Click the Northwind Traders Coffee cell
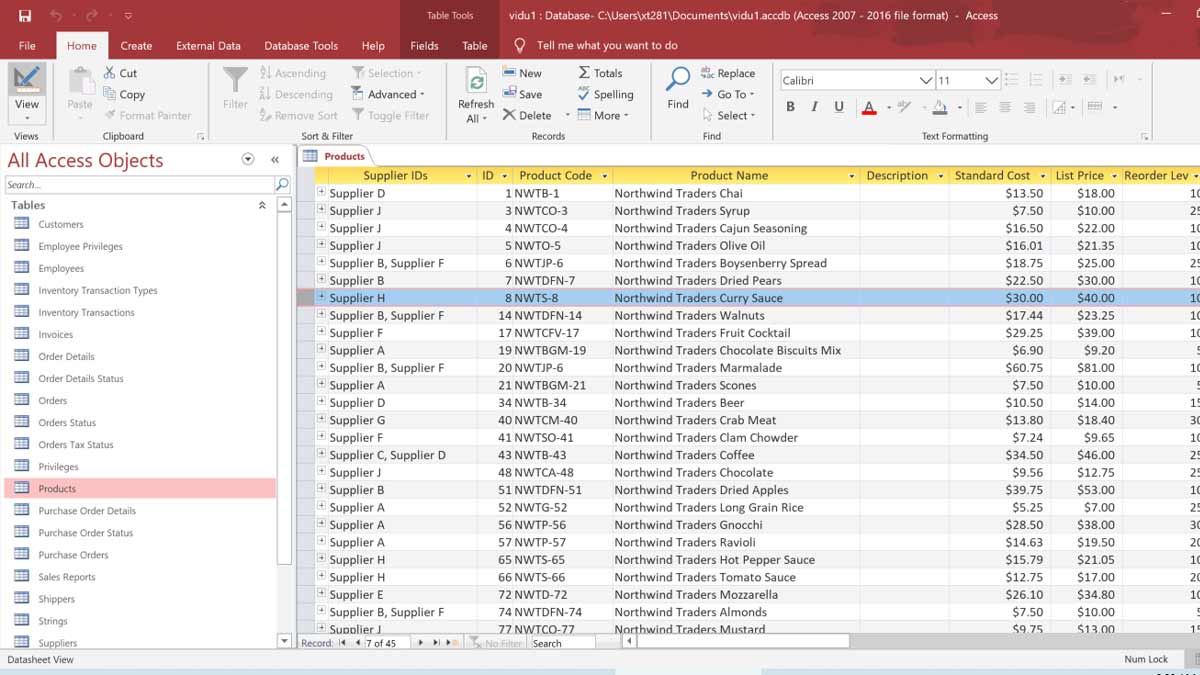This screenshot has width=1200, height=675. [736, 454]
